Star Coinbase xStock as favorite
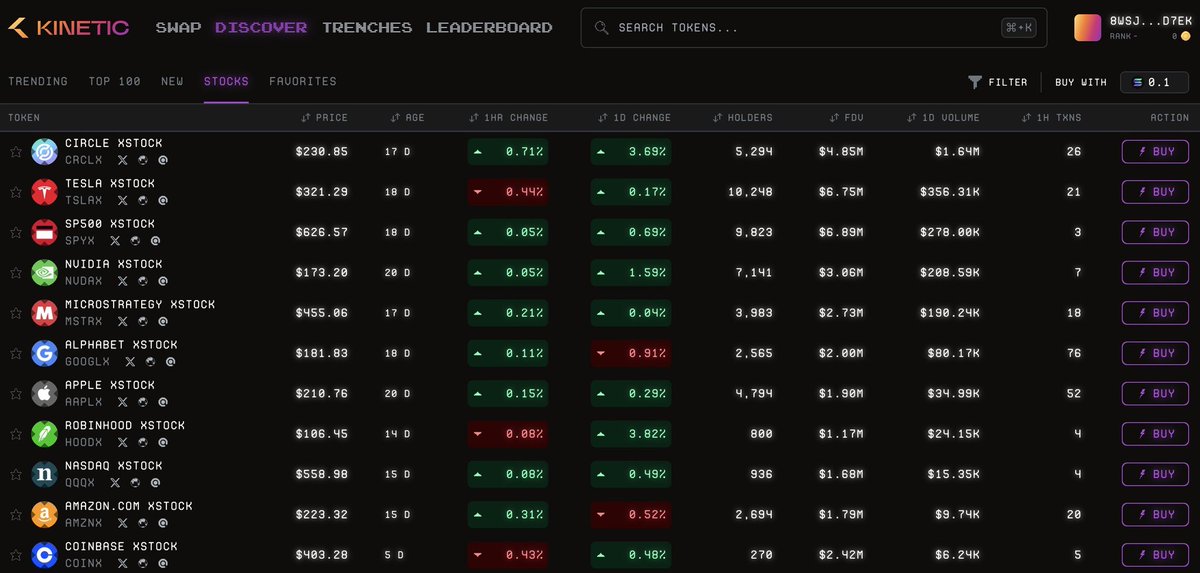Viewport: 1200px width, 573px height. point(15,555)
